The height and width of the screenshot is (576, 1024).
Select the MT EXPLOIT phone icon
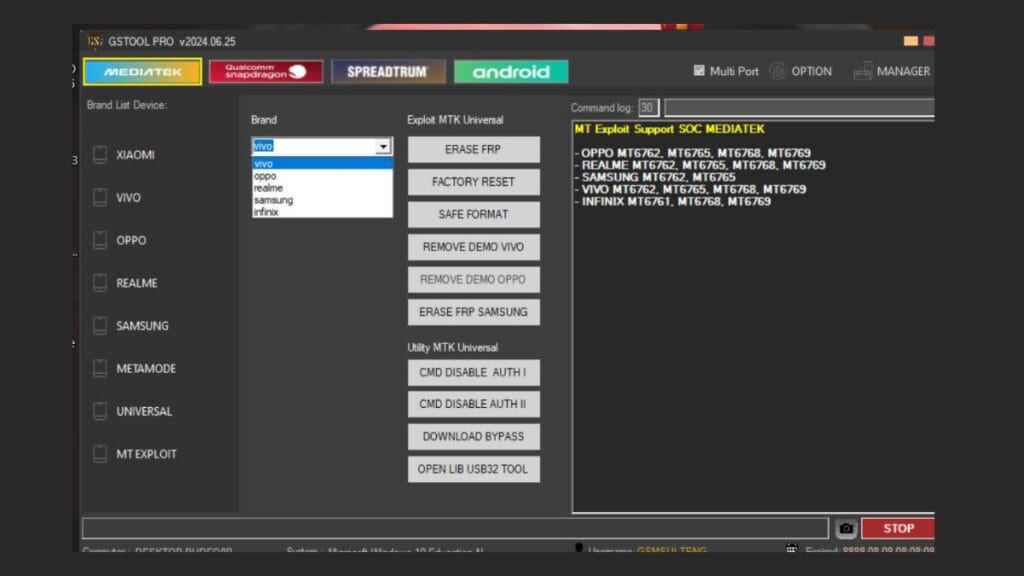click(x=100, y=454)
